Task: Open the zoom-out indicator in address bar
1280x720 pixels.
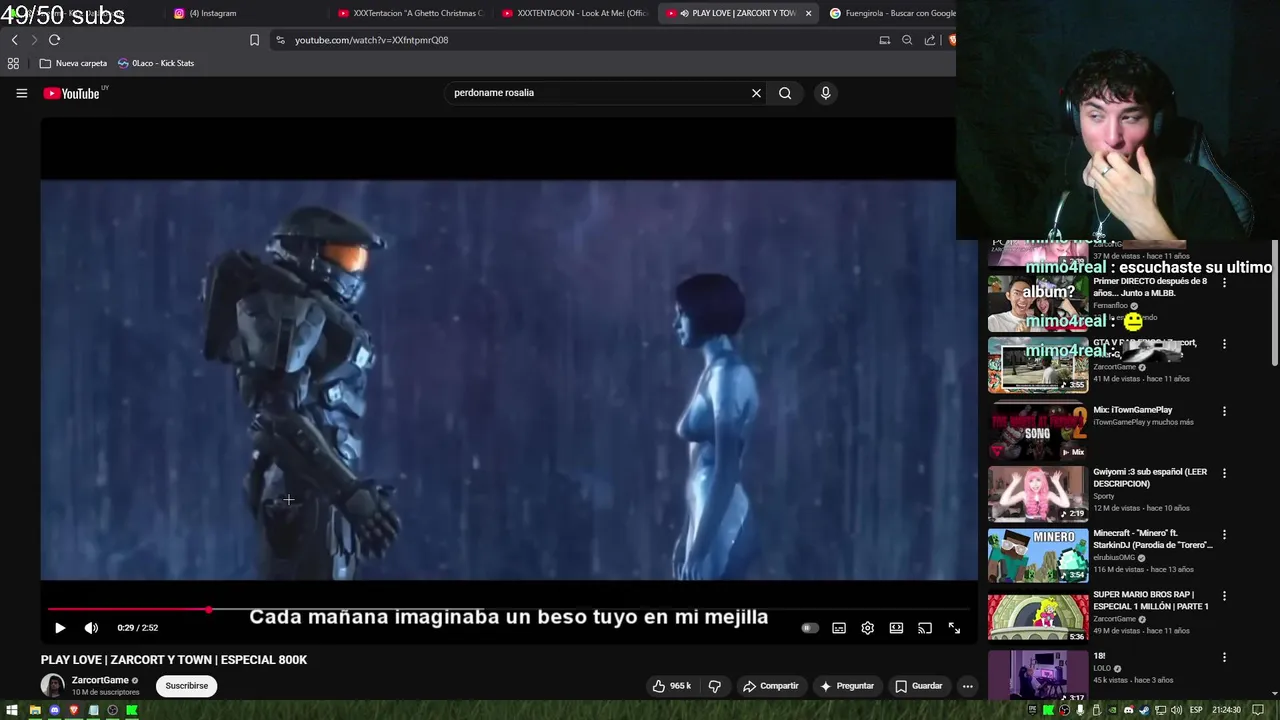Action: point(907,40)
